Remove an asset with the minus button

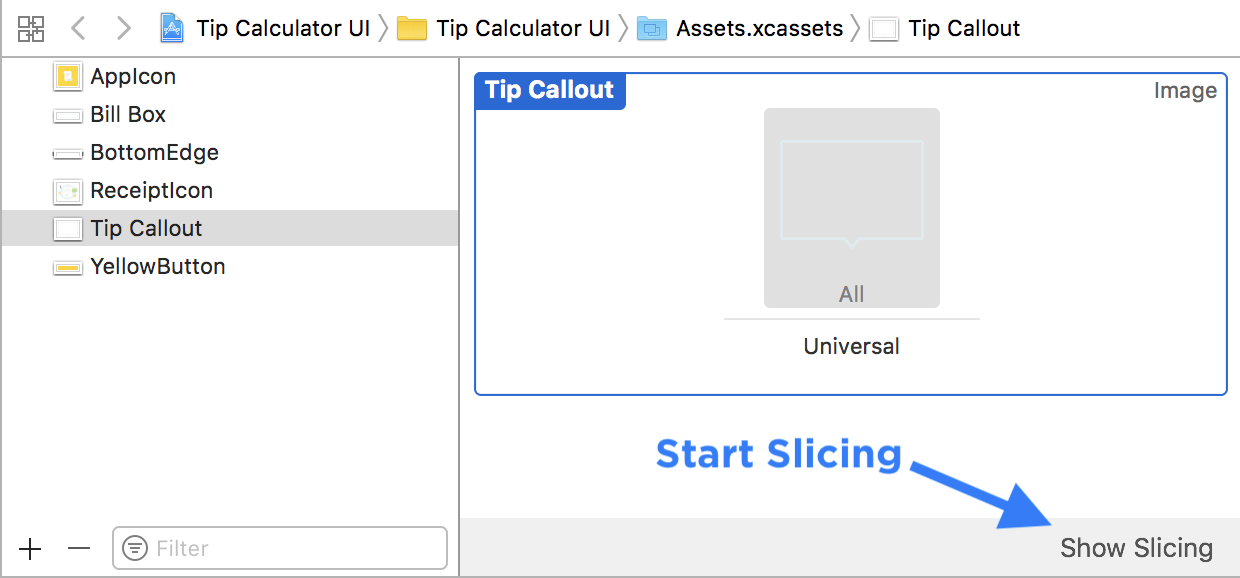pos(78,548)
